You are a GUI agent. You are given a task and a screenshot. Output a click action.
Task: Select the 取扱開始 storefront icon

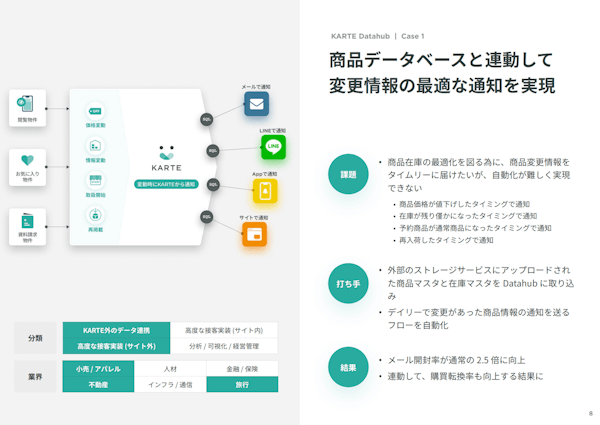click(95, 181)
